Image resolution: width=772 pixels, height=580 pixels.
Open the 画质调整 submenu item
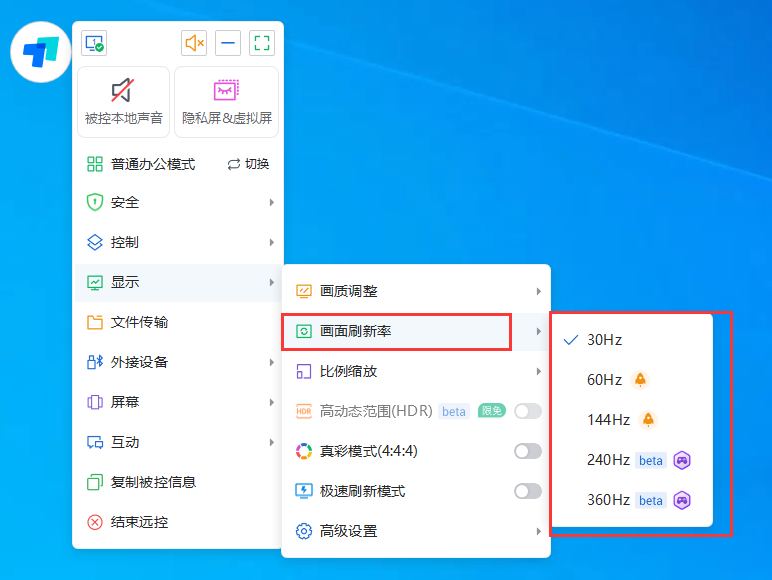pyautogui.click(x=416, y=291)
